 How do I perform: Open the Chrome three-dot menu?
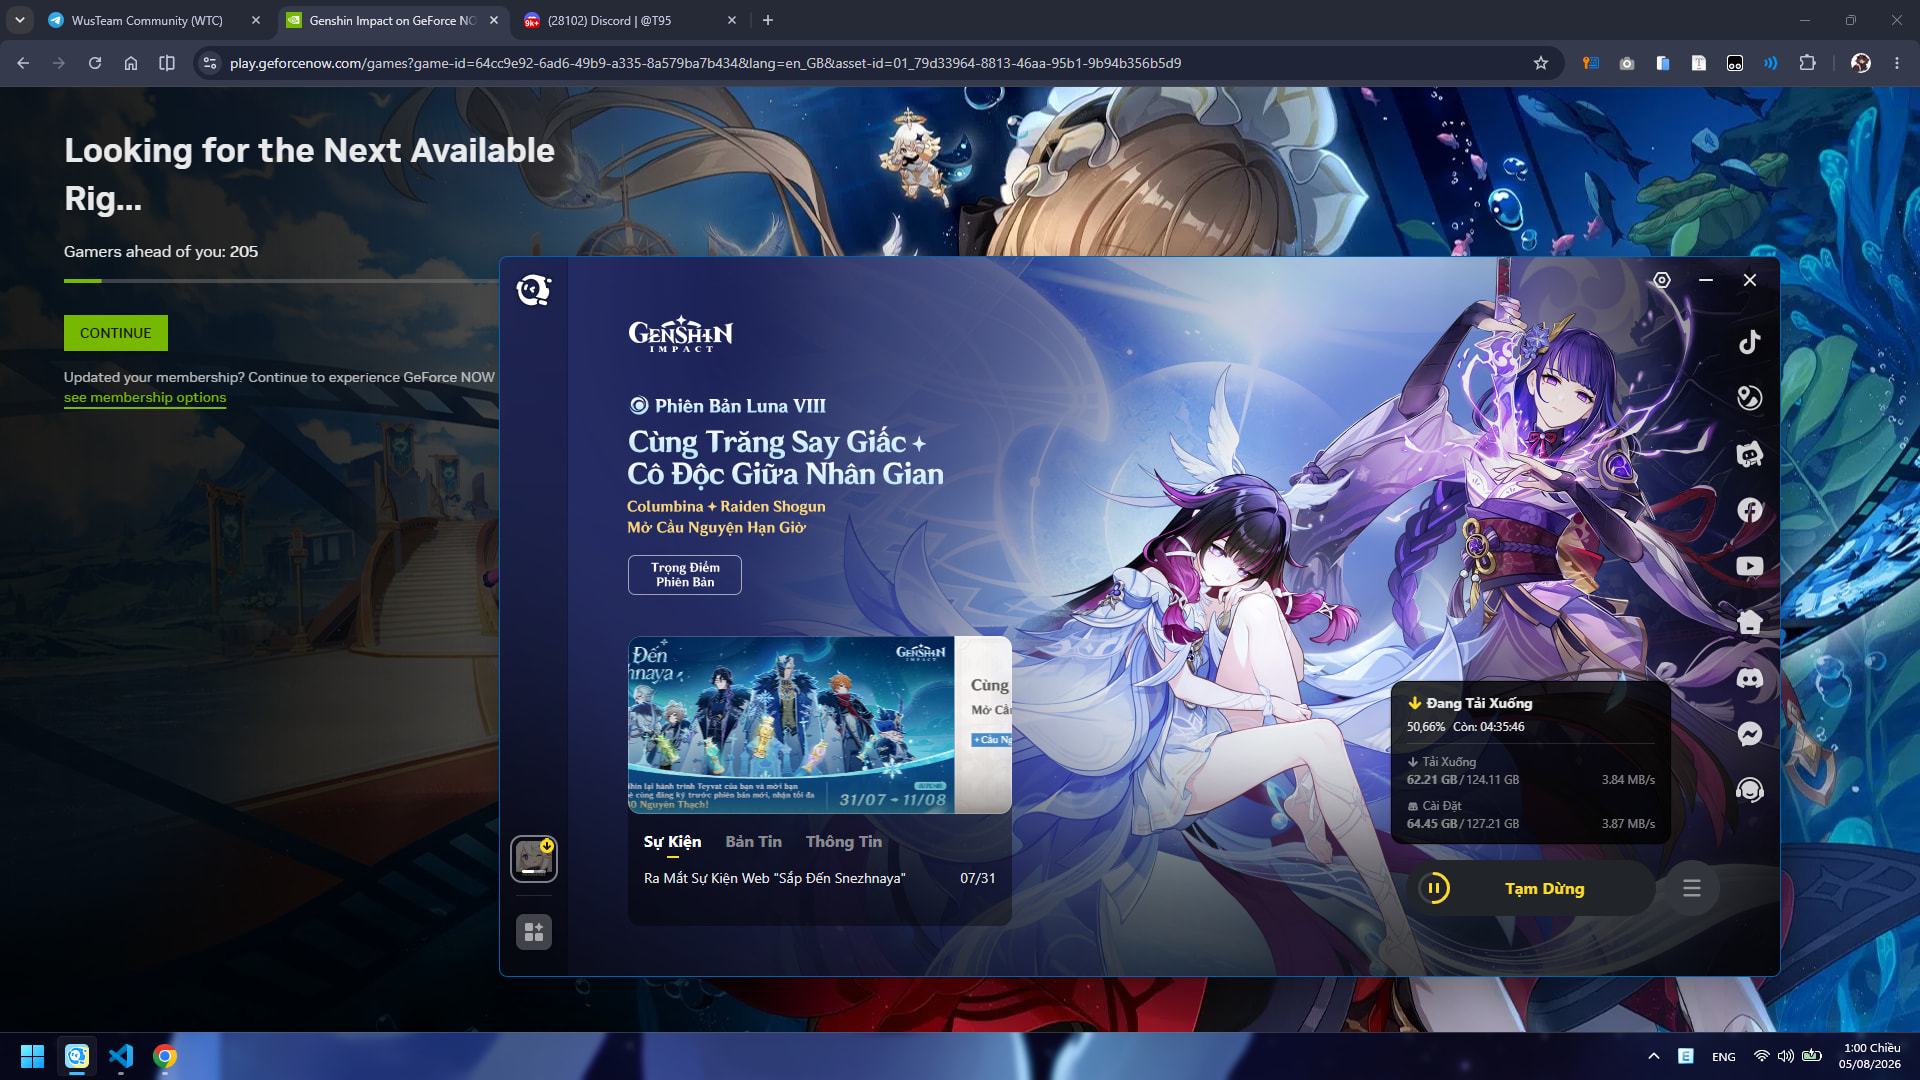(1897, 63)
